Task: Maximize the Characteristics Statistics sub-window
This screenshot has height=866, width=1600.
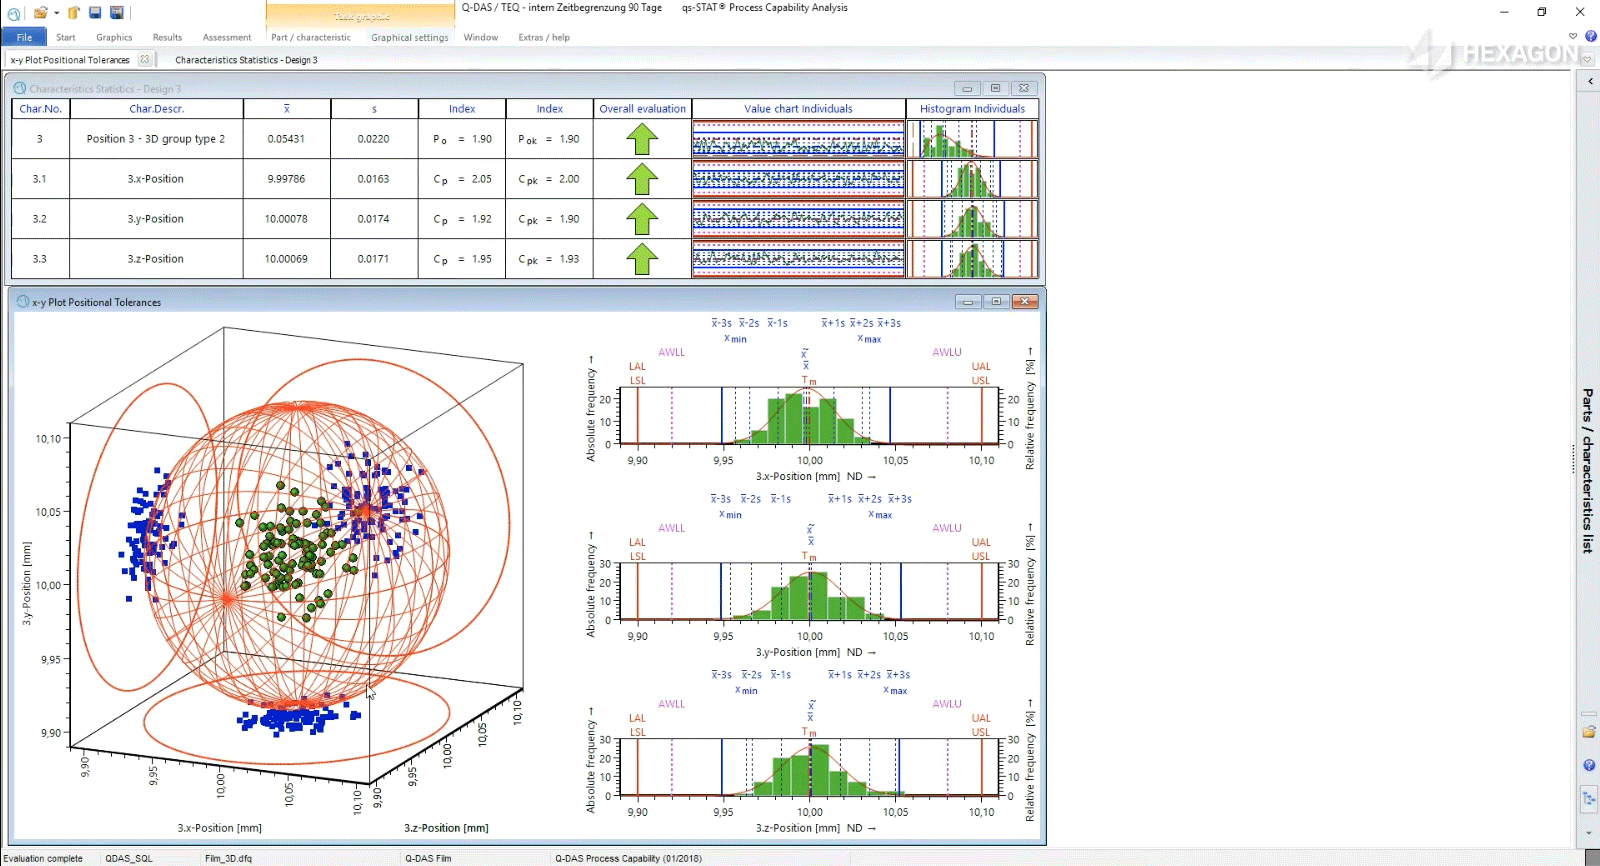Action: [x=995, y=88]
